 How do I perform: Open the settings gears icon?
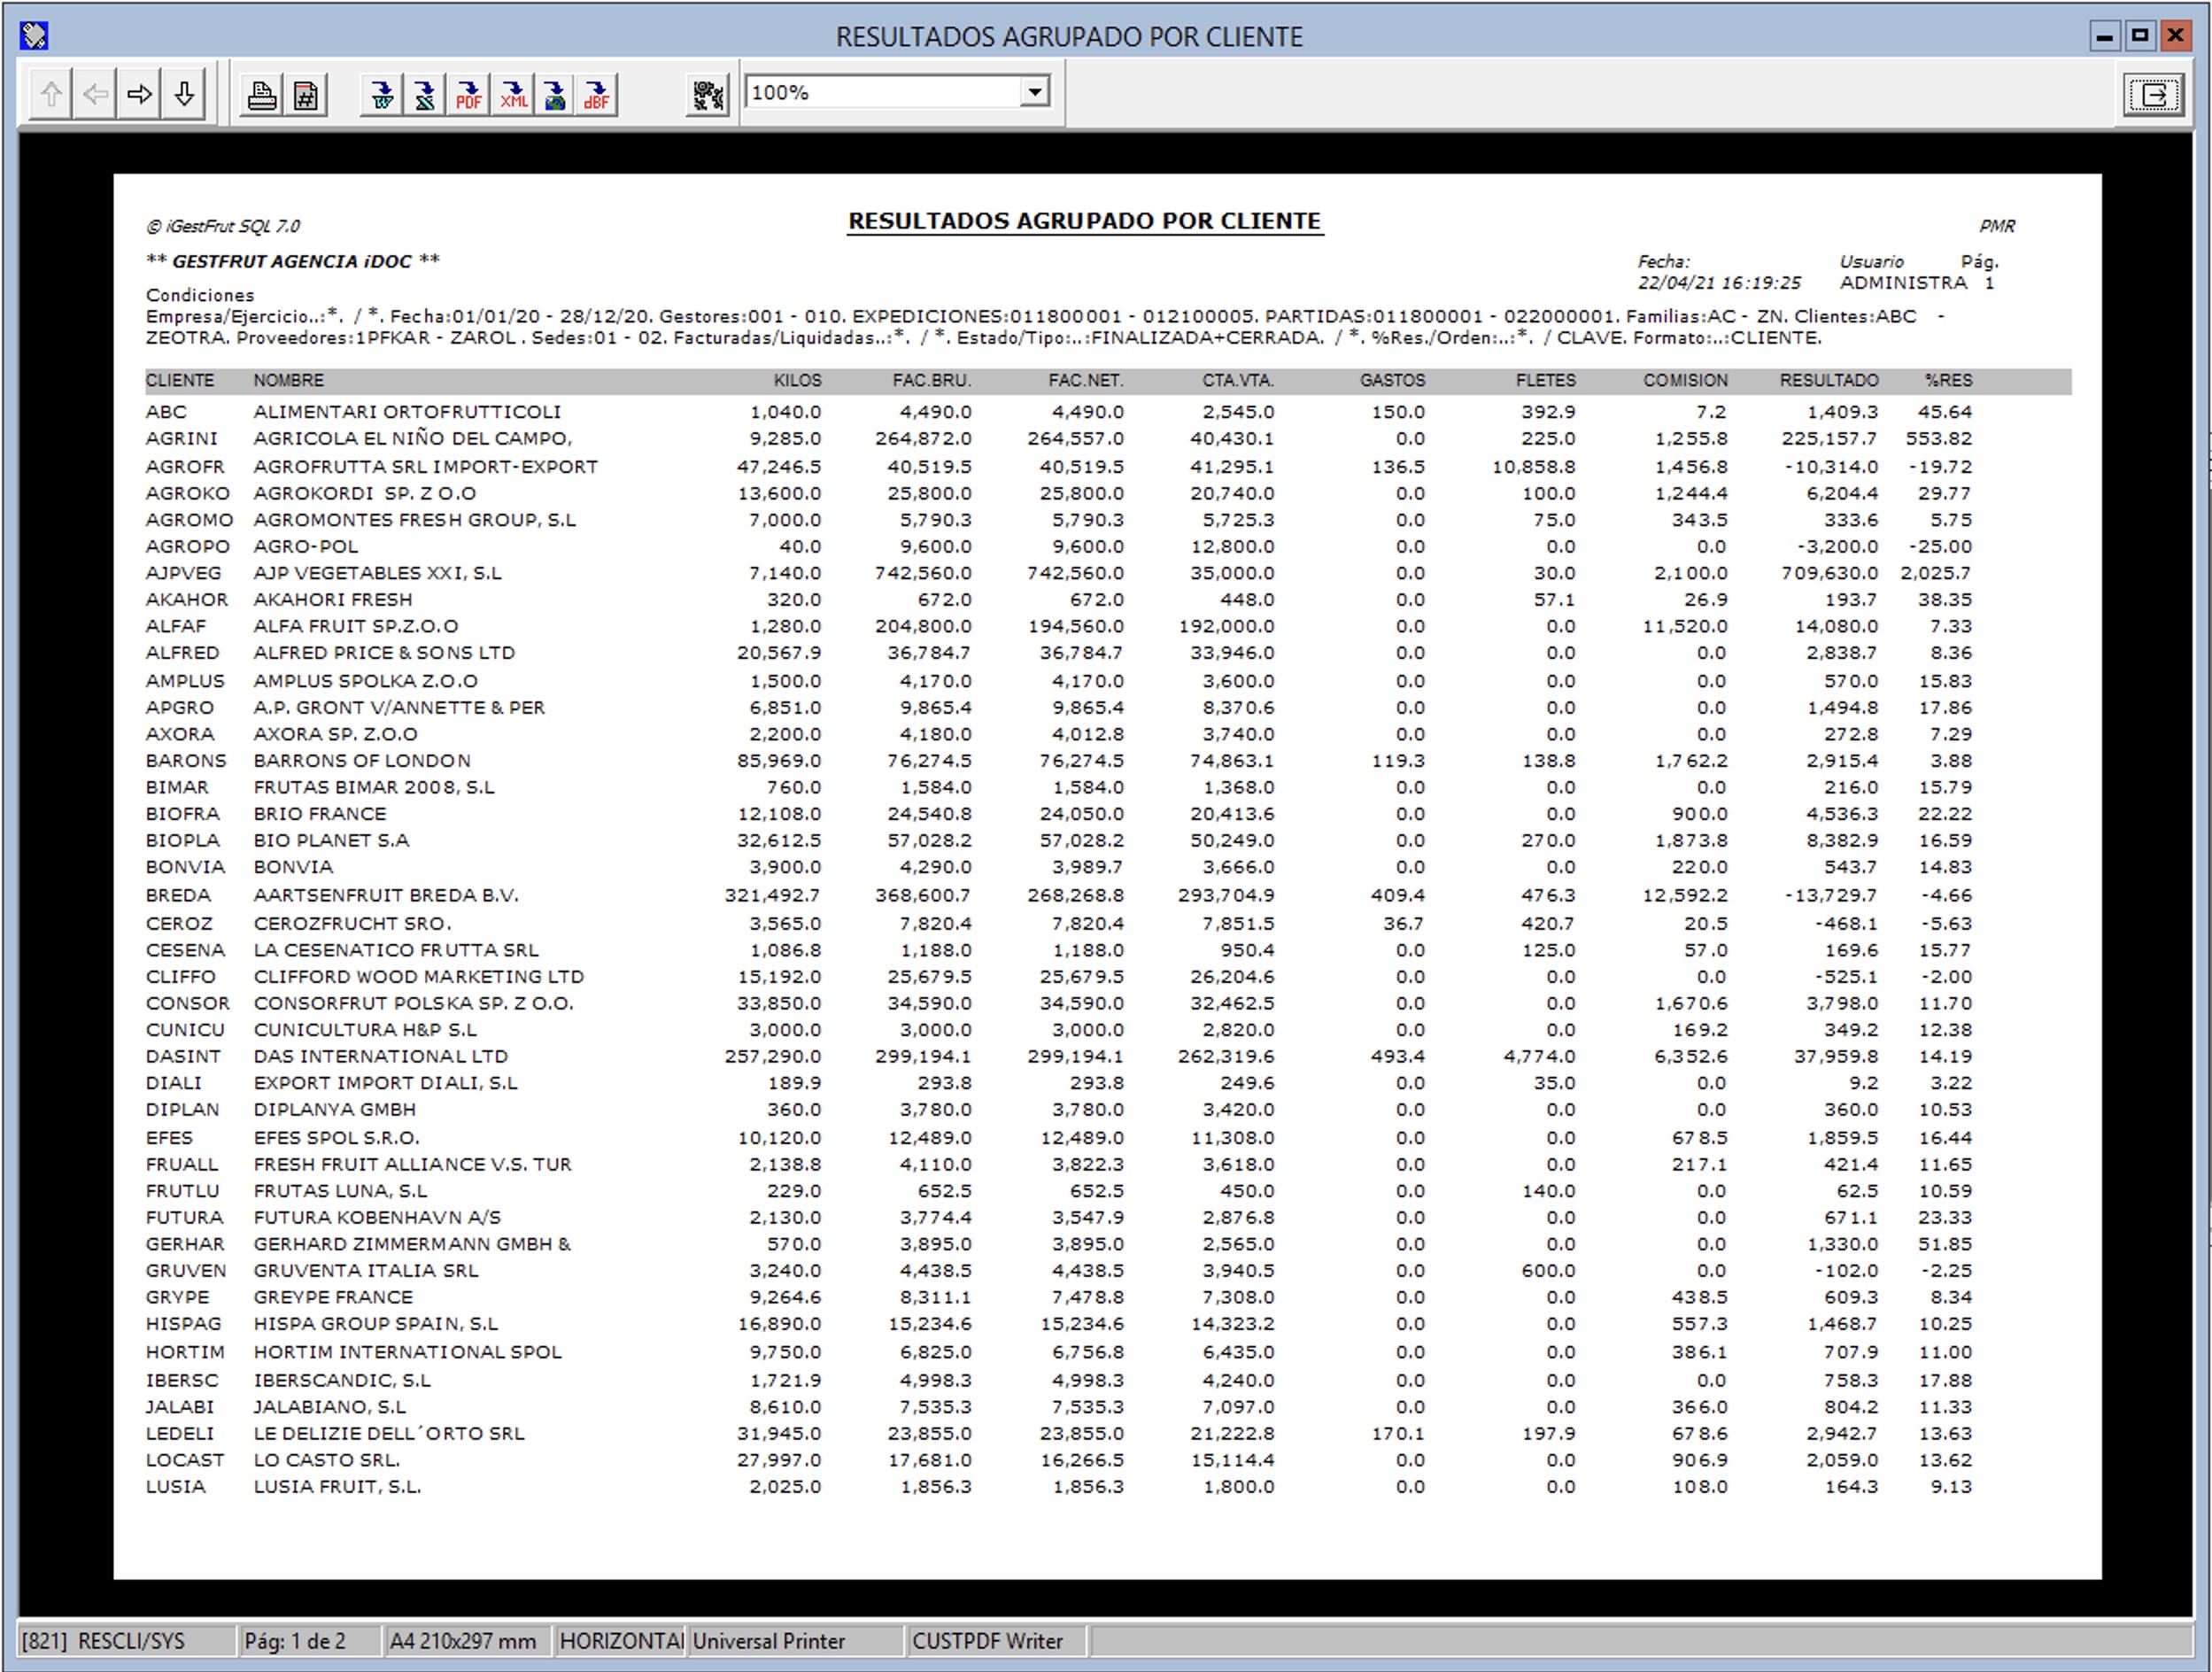708,96
